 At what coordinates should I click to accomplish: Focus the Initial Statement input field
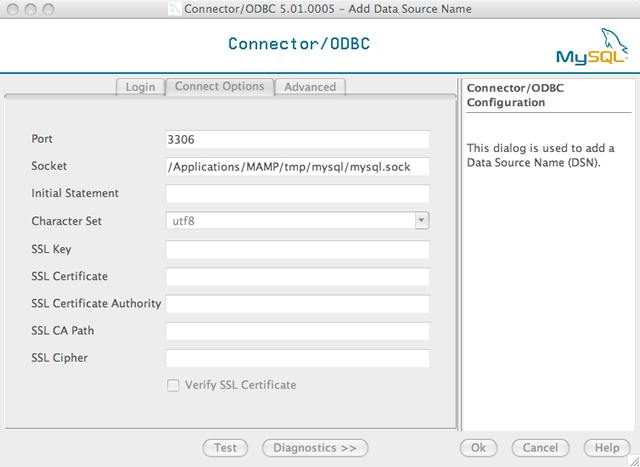click(x=298, y=193)
